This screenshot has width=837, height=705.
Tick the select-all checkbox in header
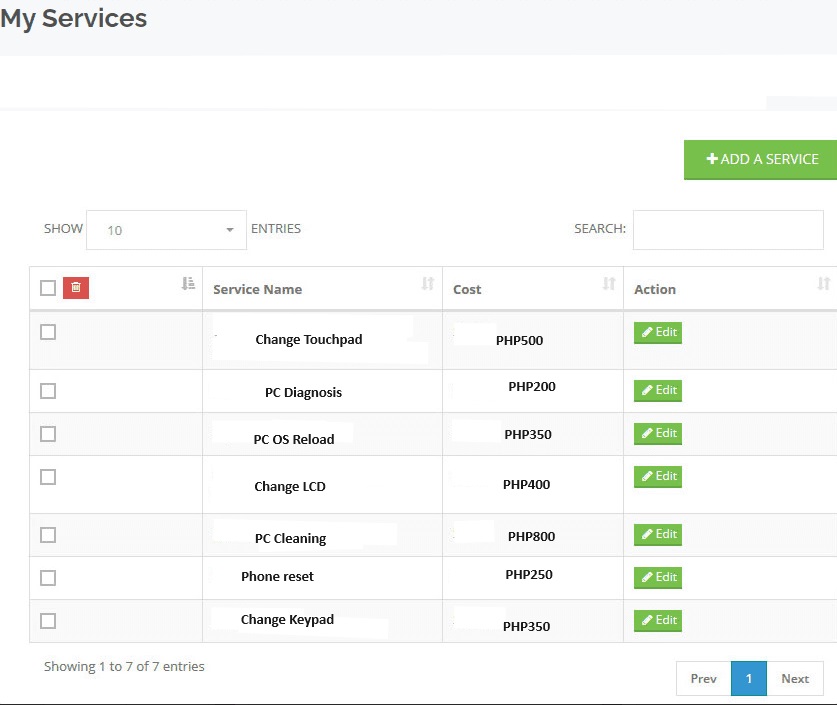pyautogui.click(x=48, y=288)
